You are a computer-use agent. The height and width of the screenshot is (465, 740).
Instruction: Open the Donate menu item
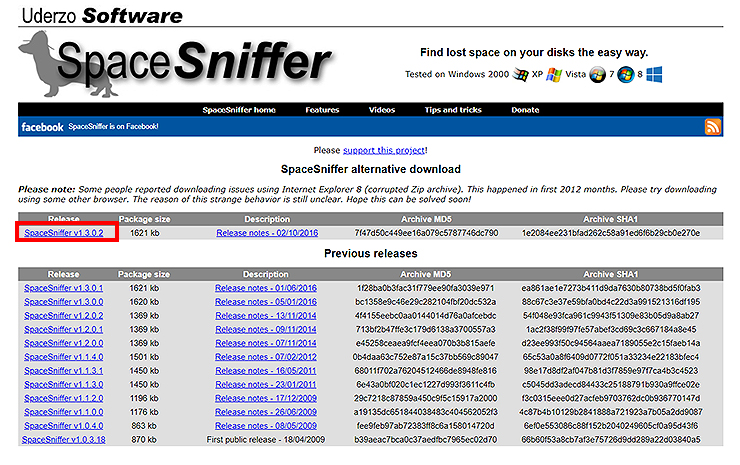tap(525, 110)
